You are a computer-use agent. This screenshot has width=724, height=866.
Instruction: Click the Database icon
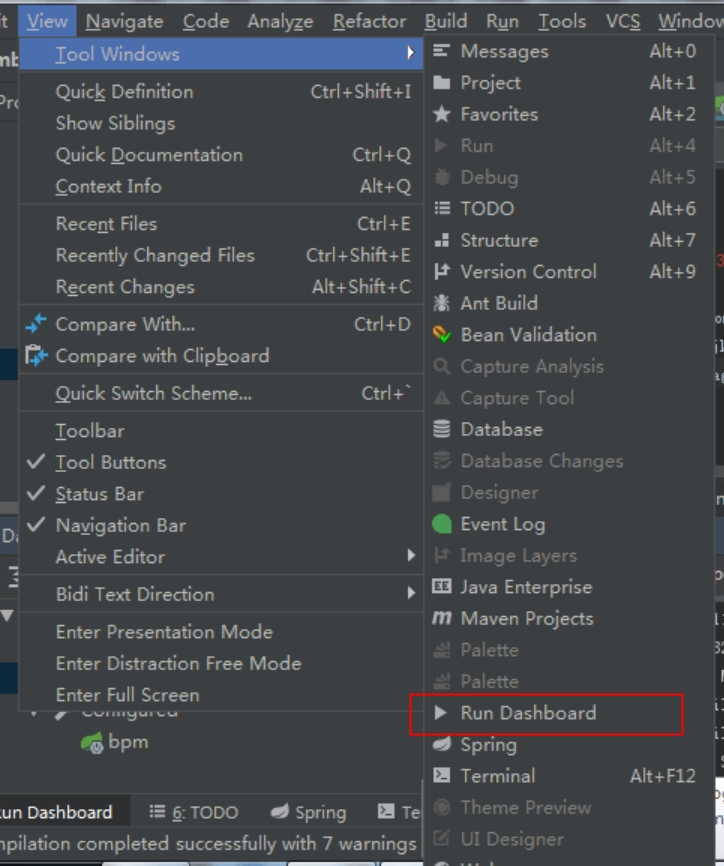(441, 429)
